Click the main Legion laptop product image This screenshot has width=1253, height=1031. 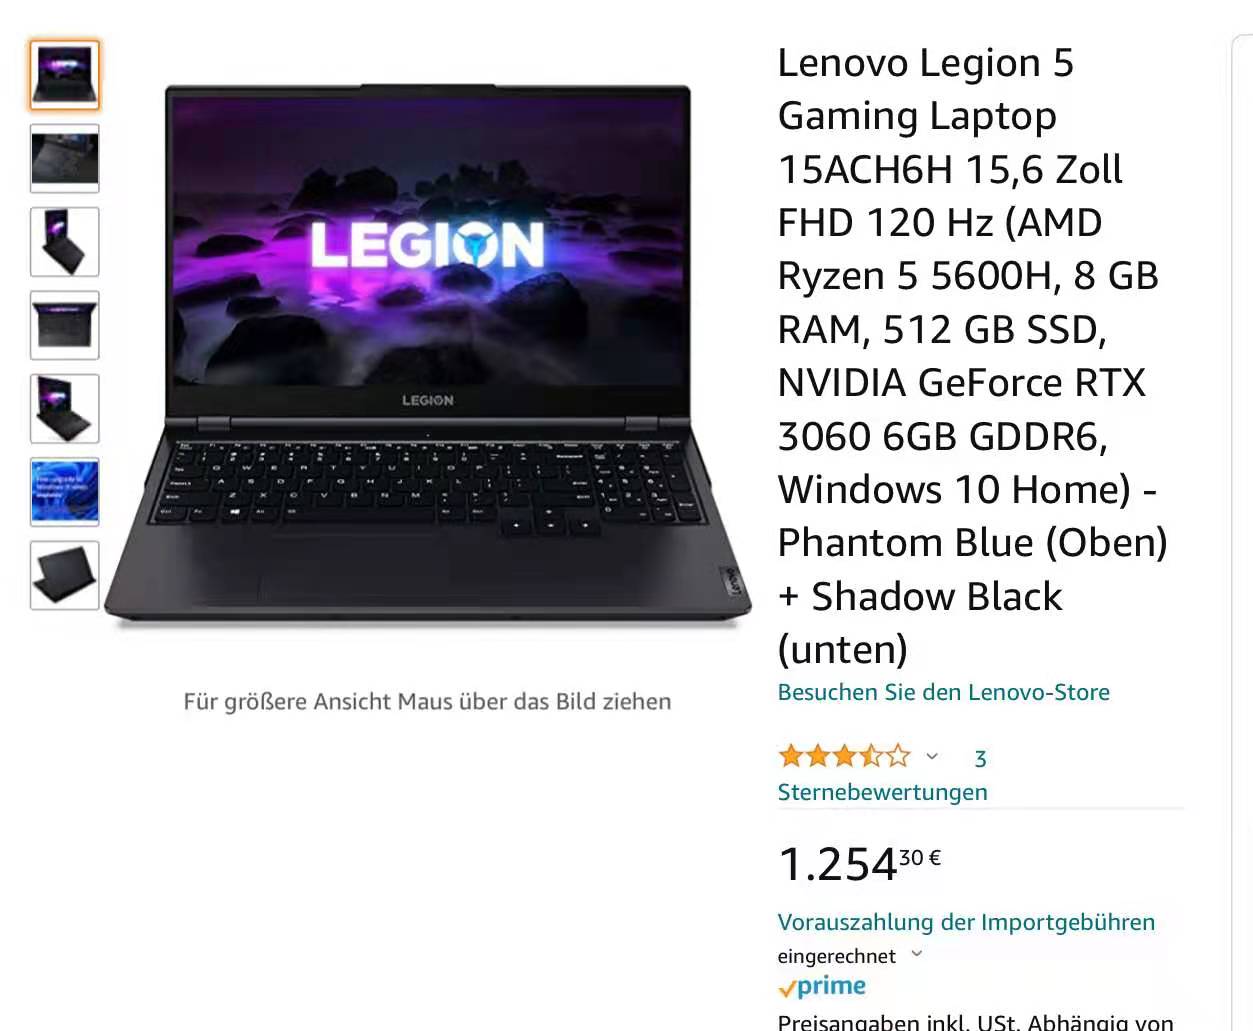click(428, 357)
